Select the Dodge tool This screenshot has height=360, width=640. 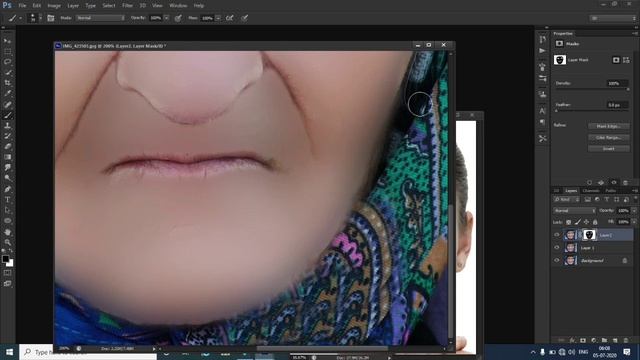point(7,178)
